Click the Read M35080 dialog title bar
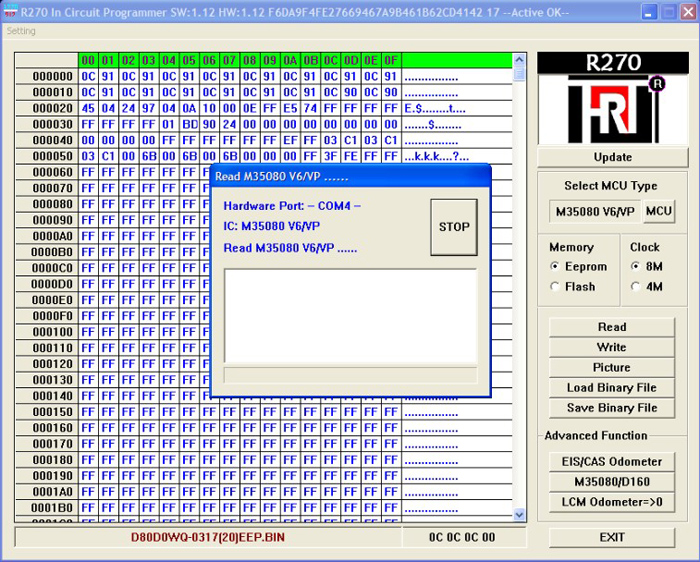 (x=350, y=176)
